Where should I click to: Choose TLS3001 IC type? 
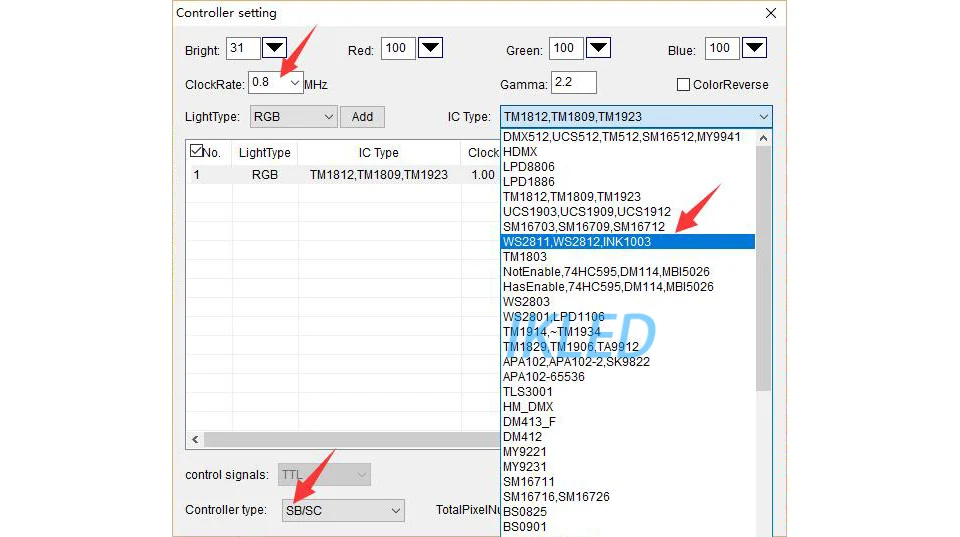pos(628,391)
